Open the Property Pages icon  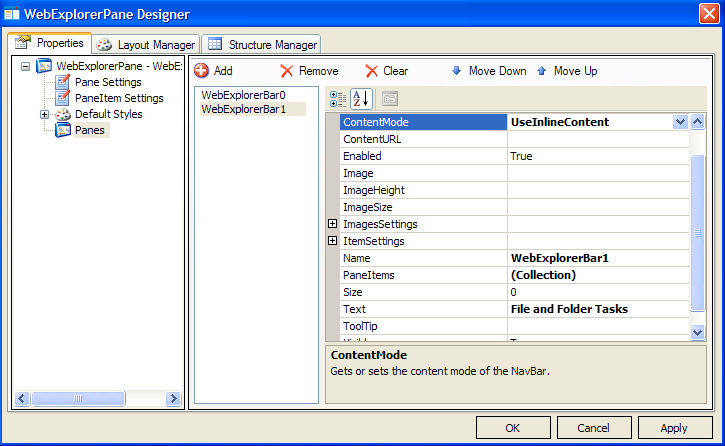coord(389,98)
